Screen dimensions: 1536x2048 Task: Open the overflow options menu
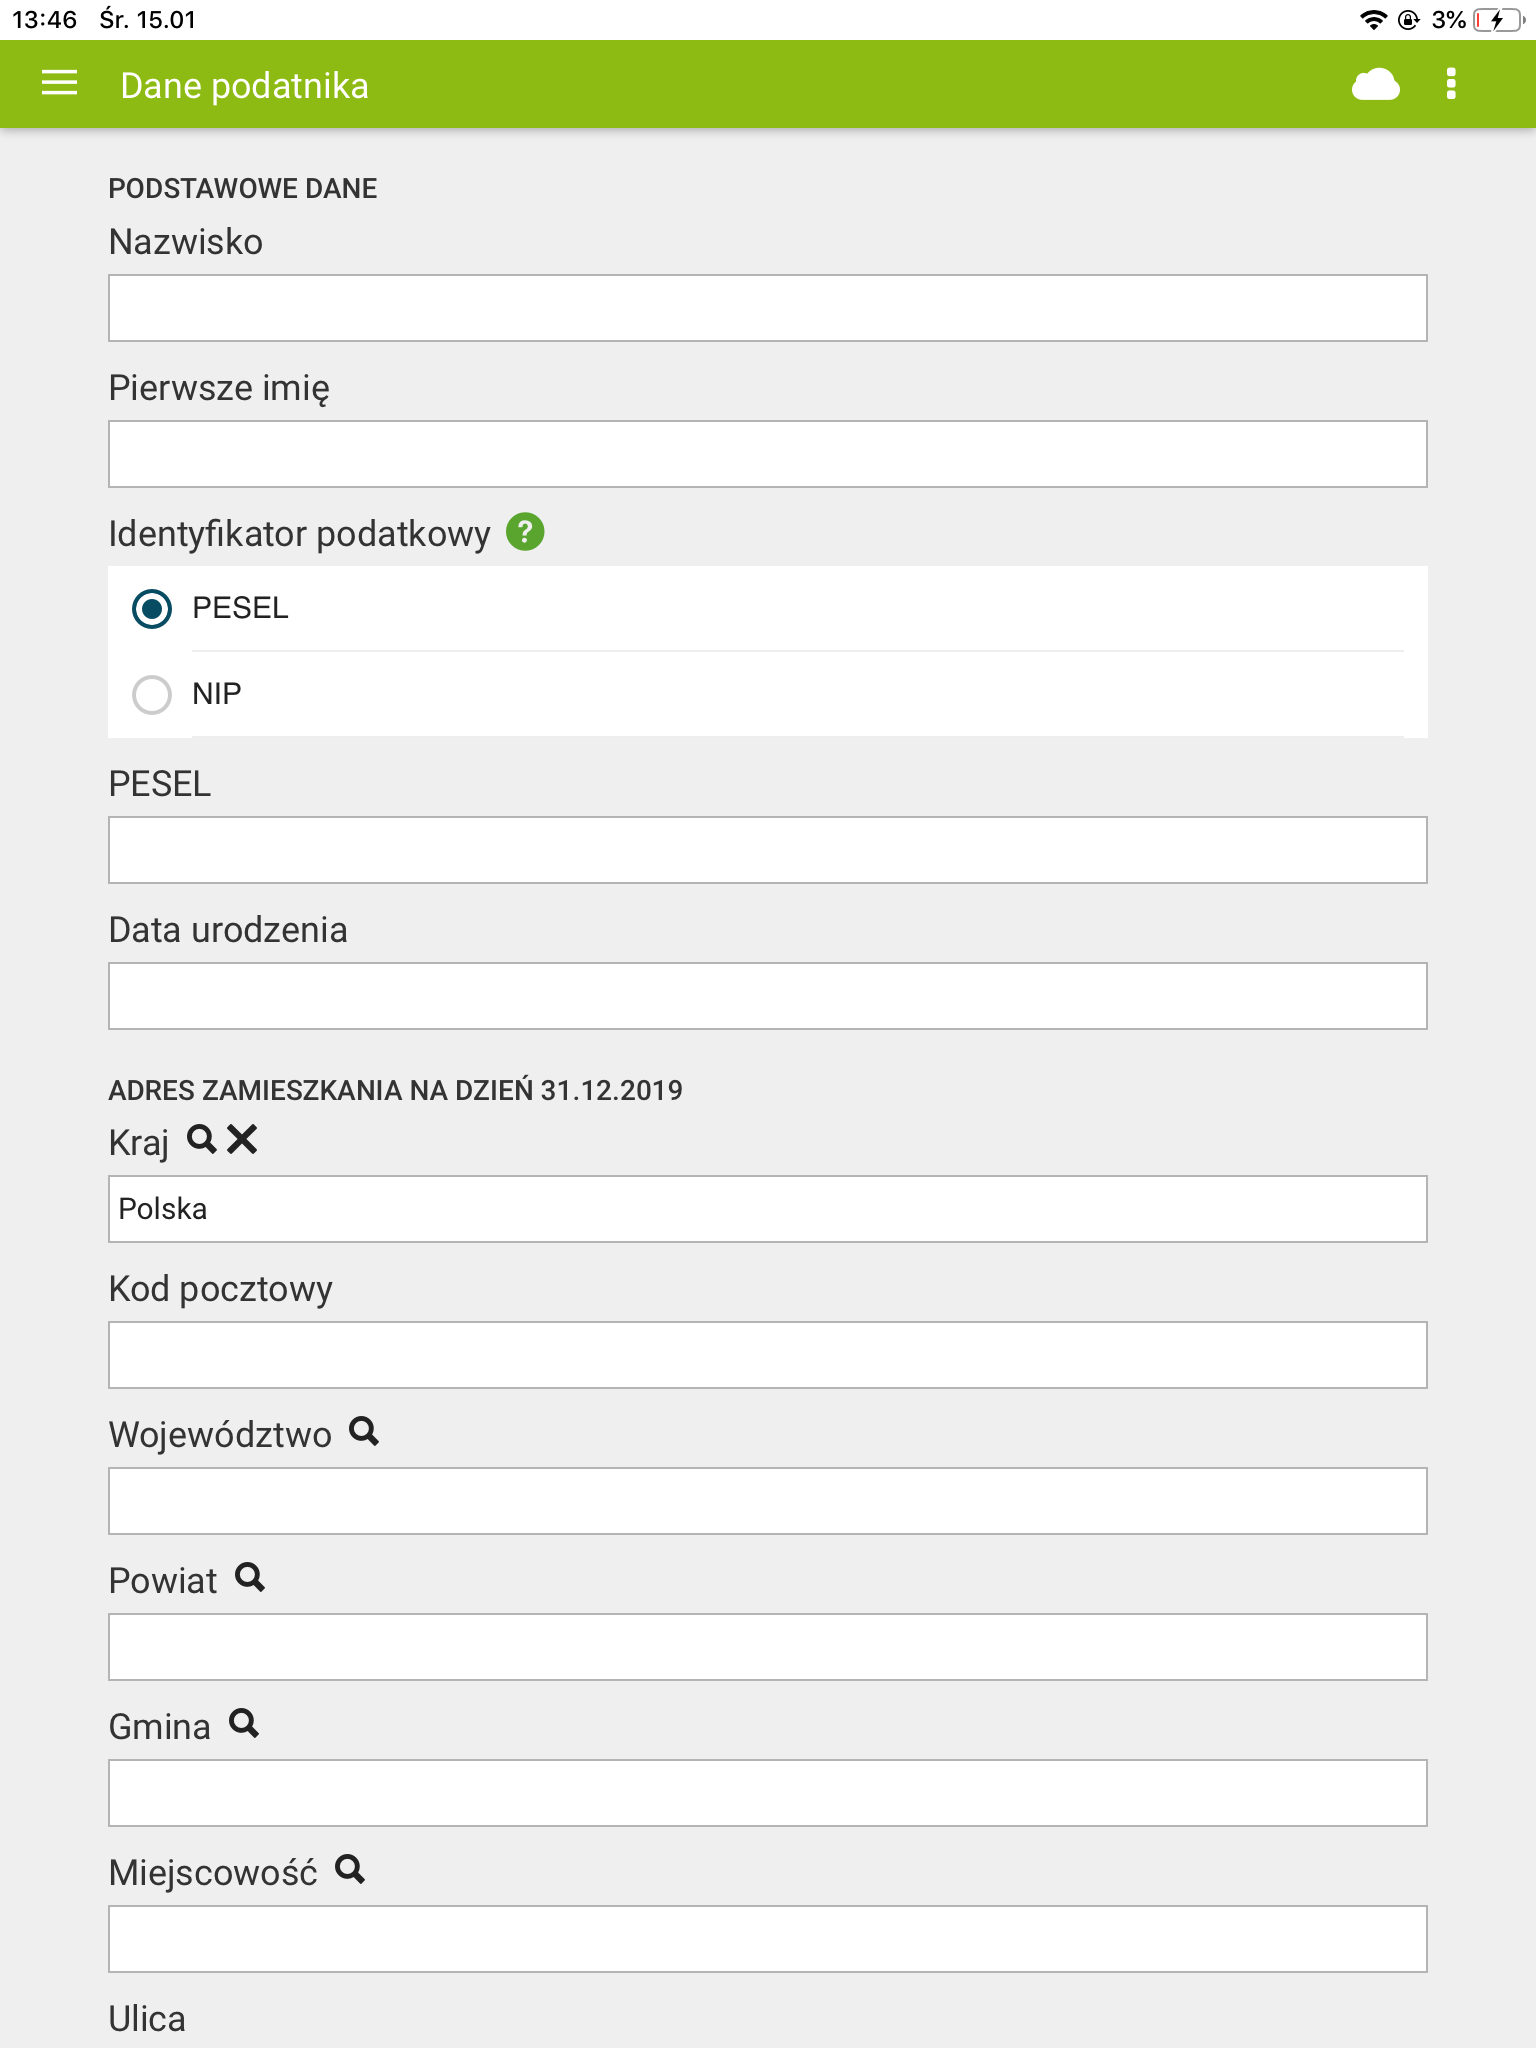click(1450, 84)
